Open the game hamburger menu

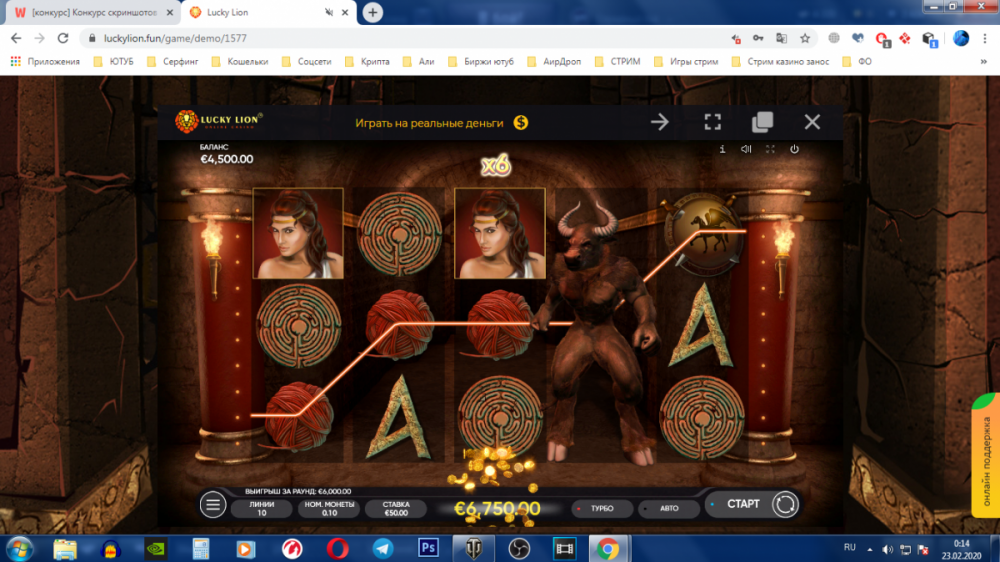(x=213, y=505)
